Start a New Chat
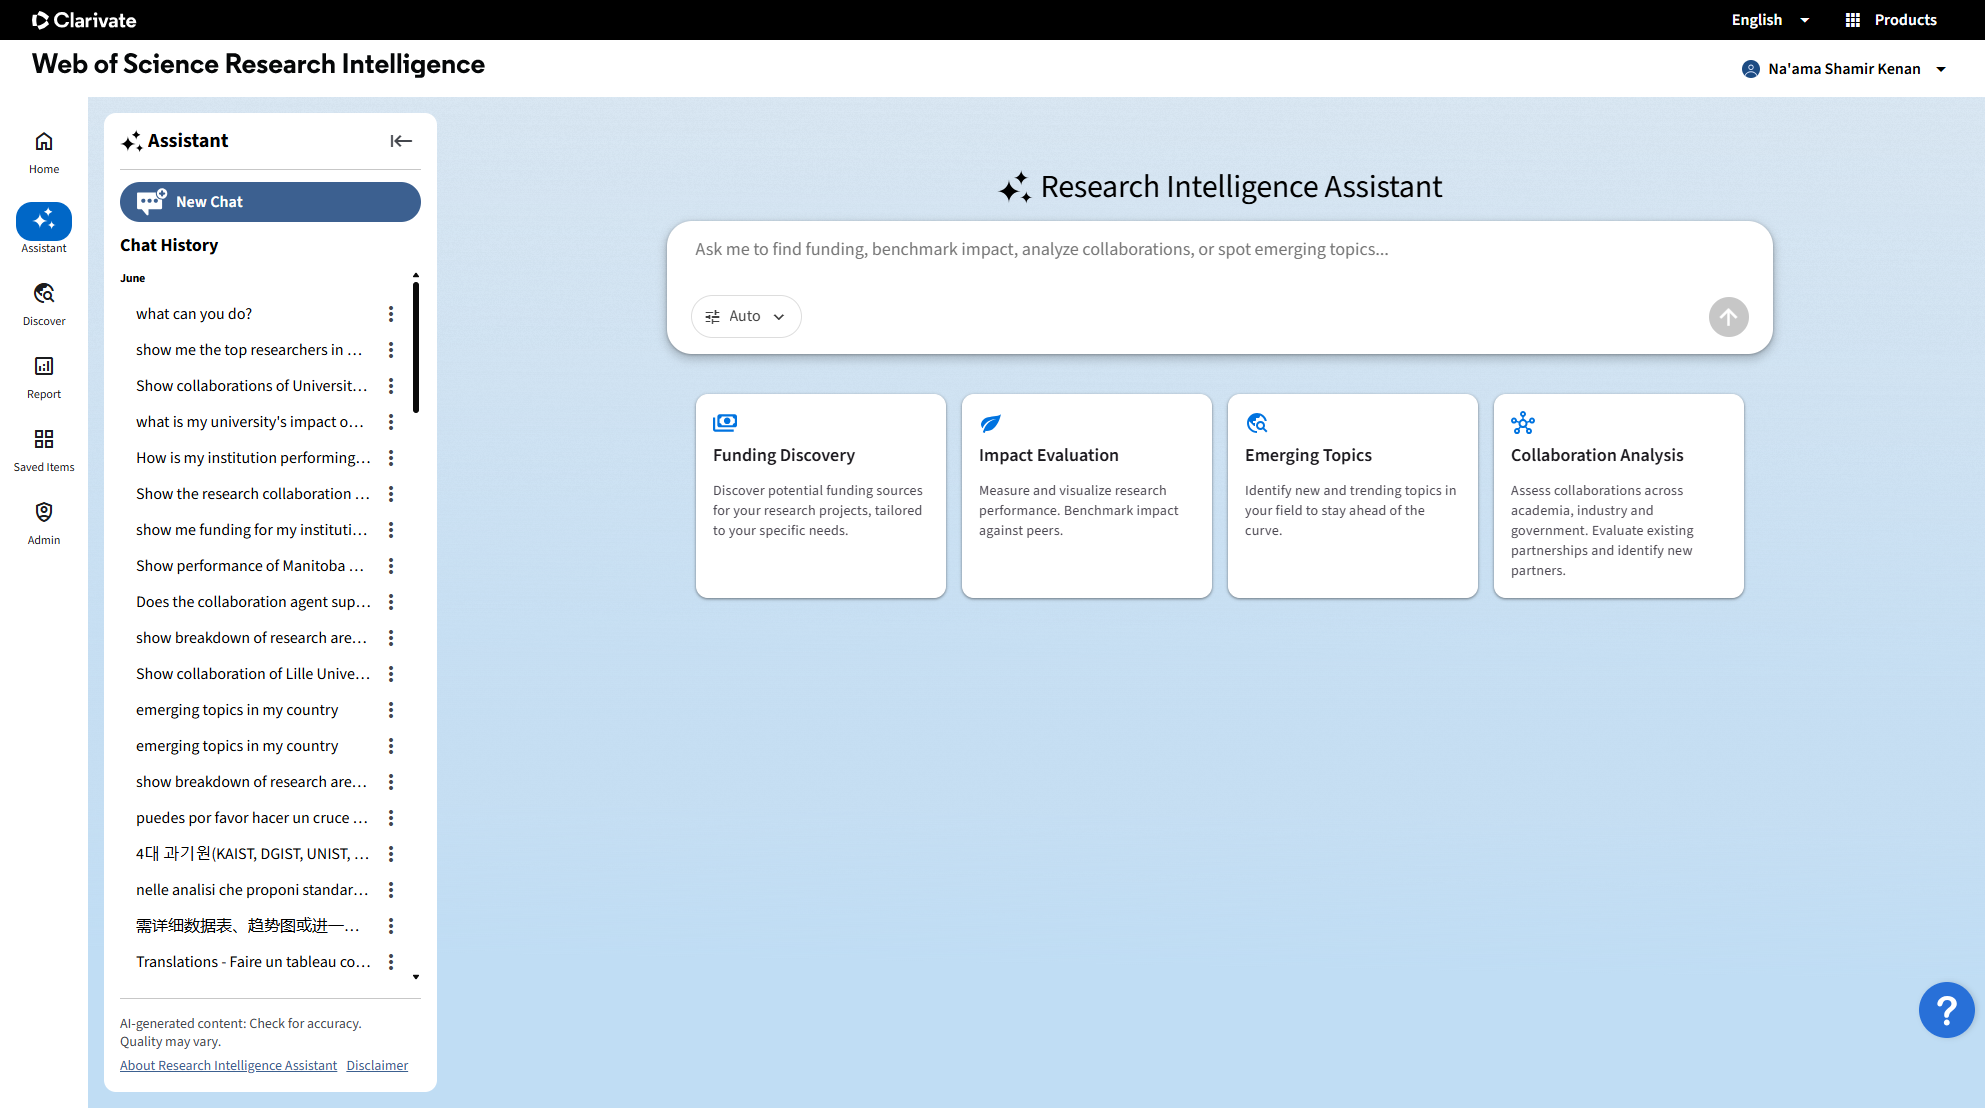The height and width of the screenshot is (1108, 1985). pyautogui.click(x=270, y=202)
